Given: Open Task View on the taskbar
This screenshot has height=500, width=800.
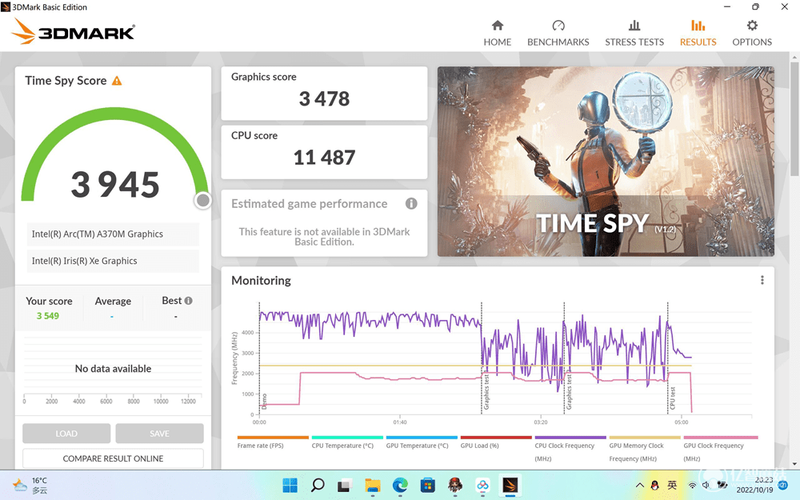Looking at the screenshot, I should point(344,485).
